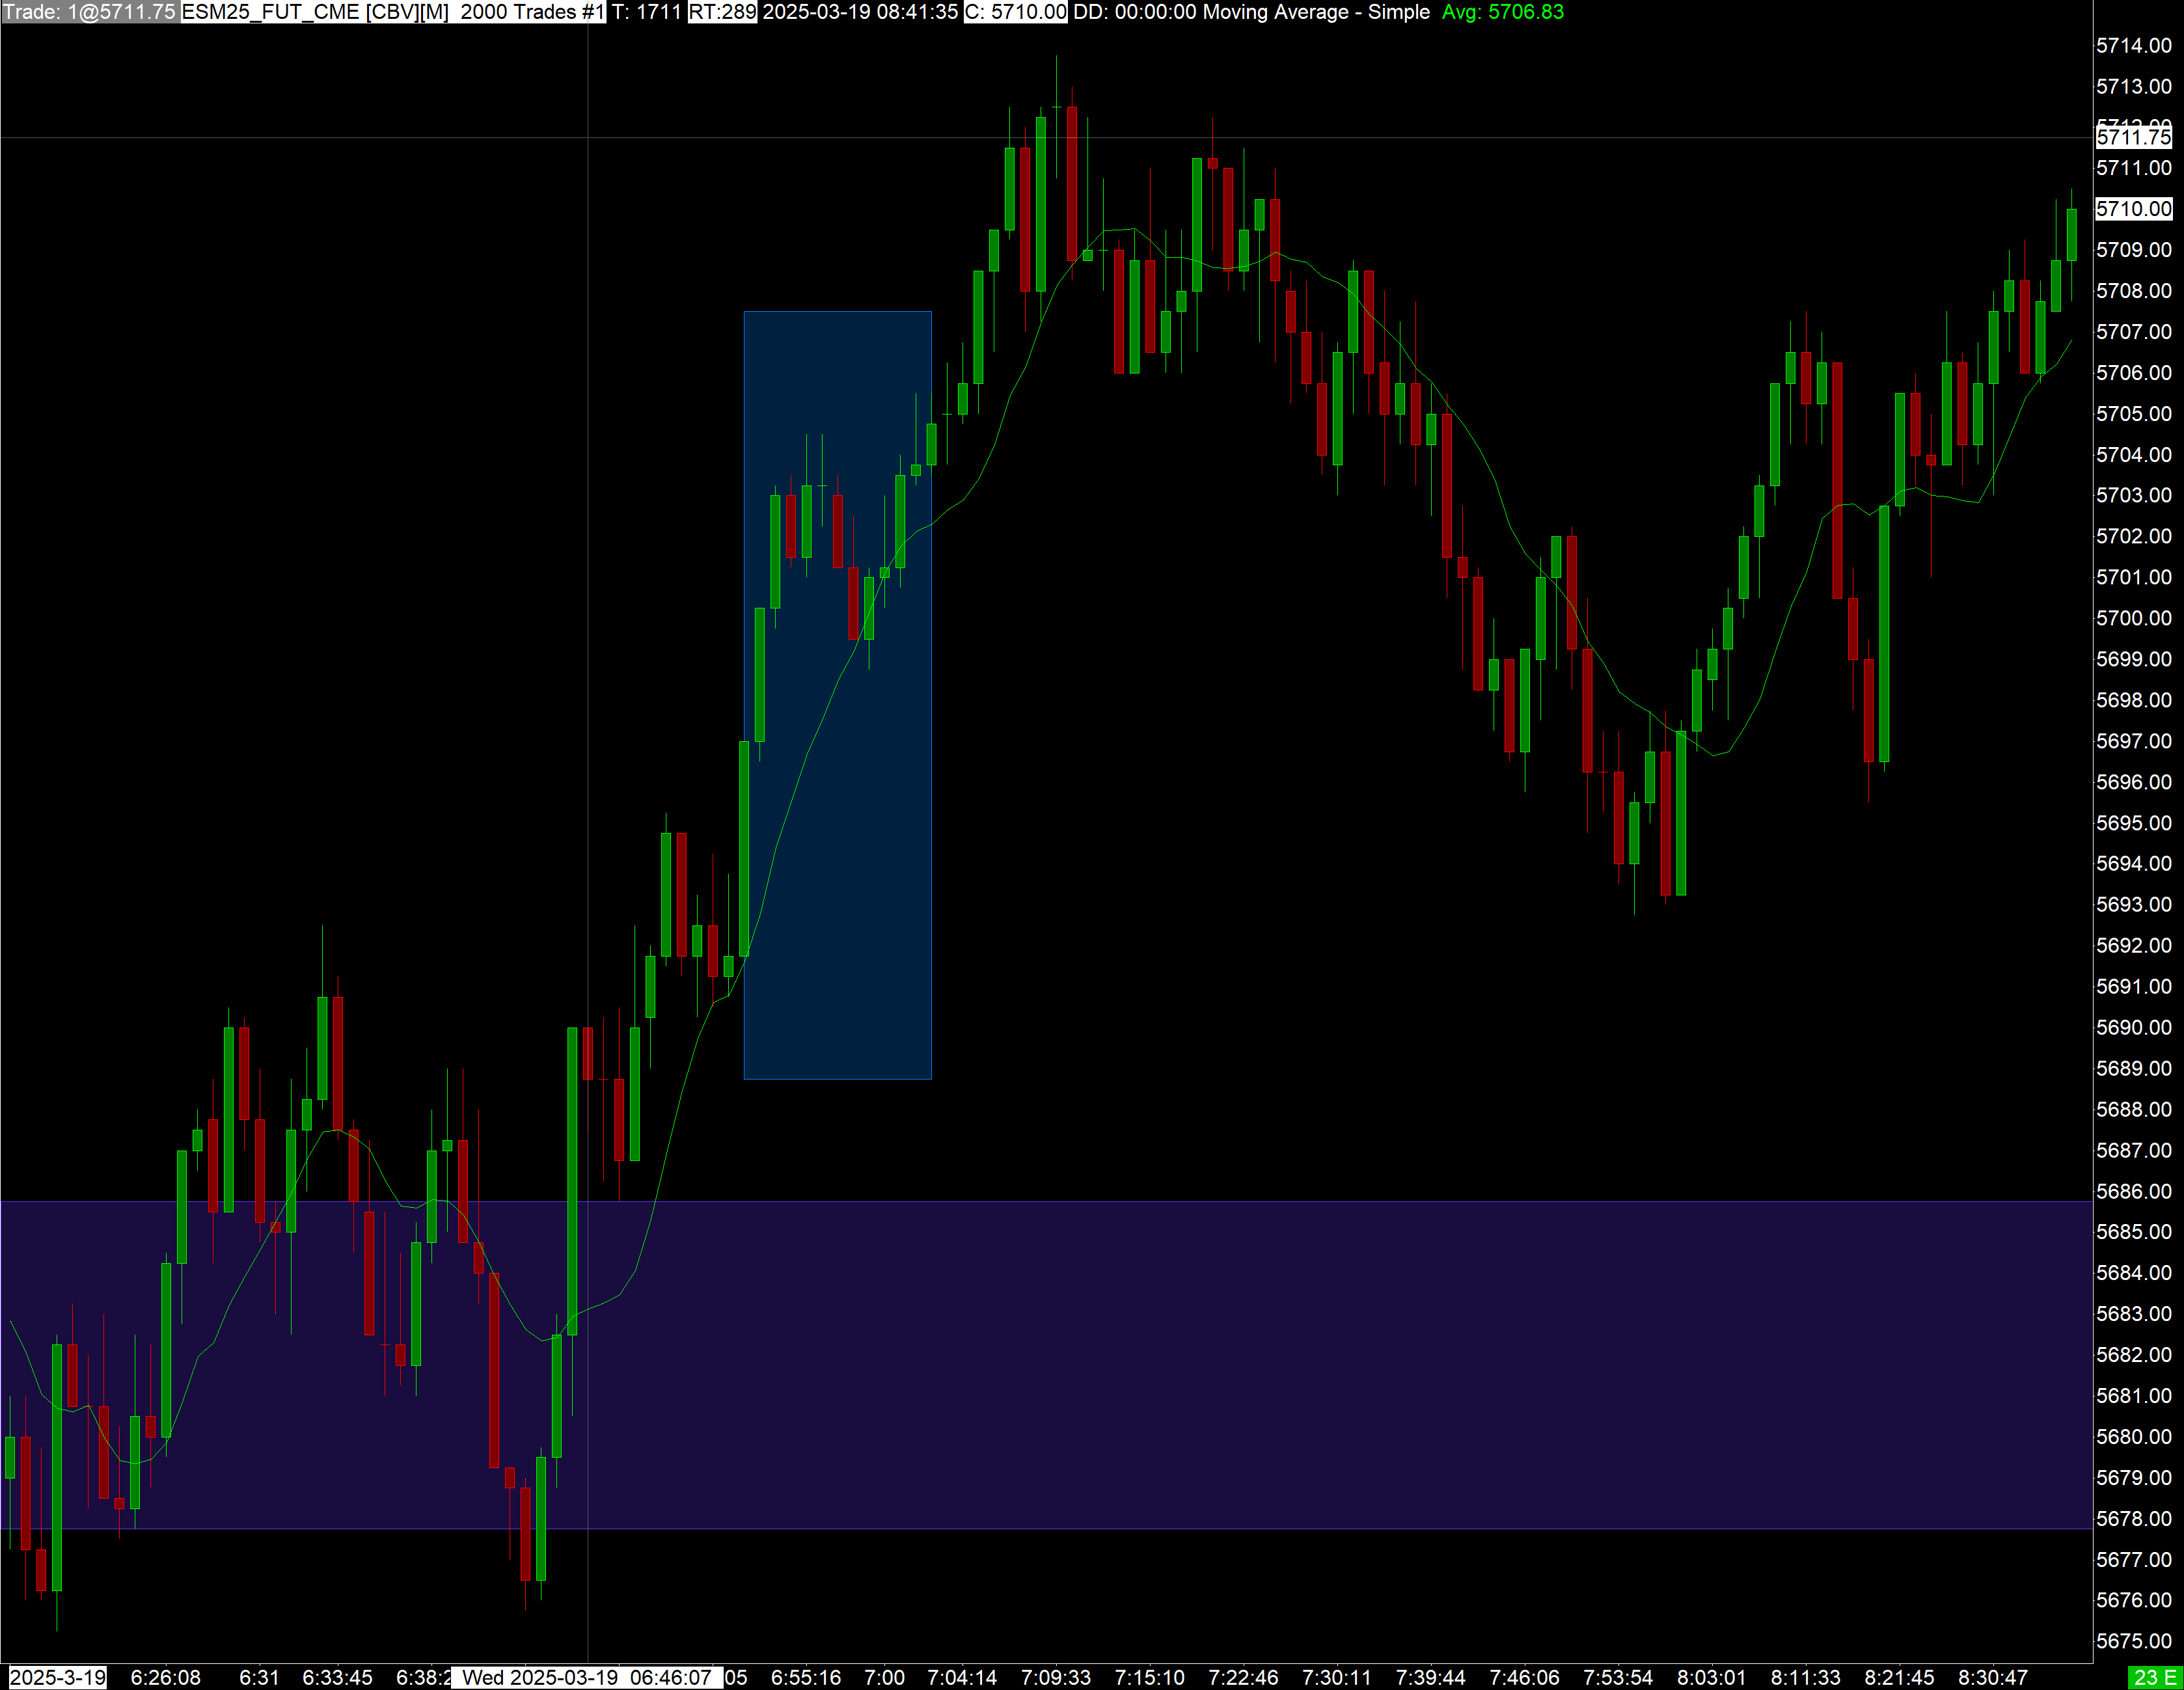Screen dimensions: 2184x1690
Task: Click the 5711.75 crosshair price label
Action: pyautogui.click(x=2133, y=137)
